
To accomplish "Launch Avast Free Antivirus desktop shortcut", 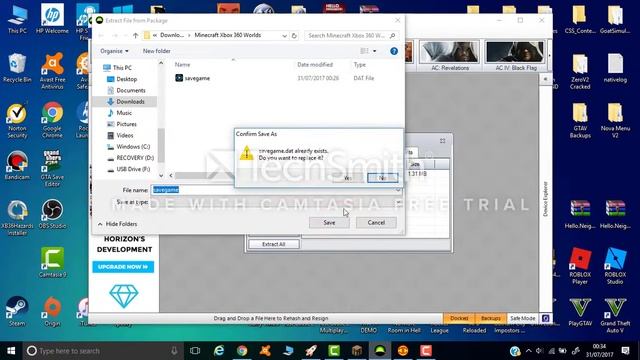I will [52, 70].
